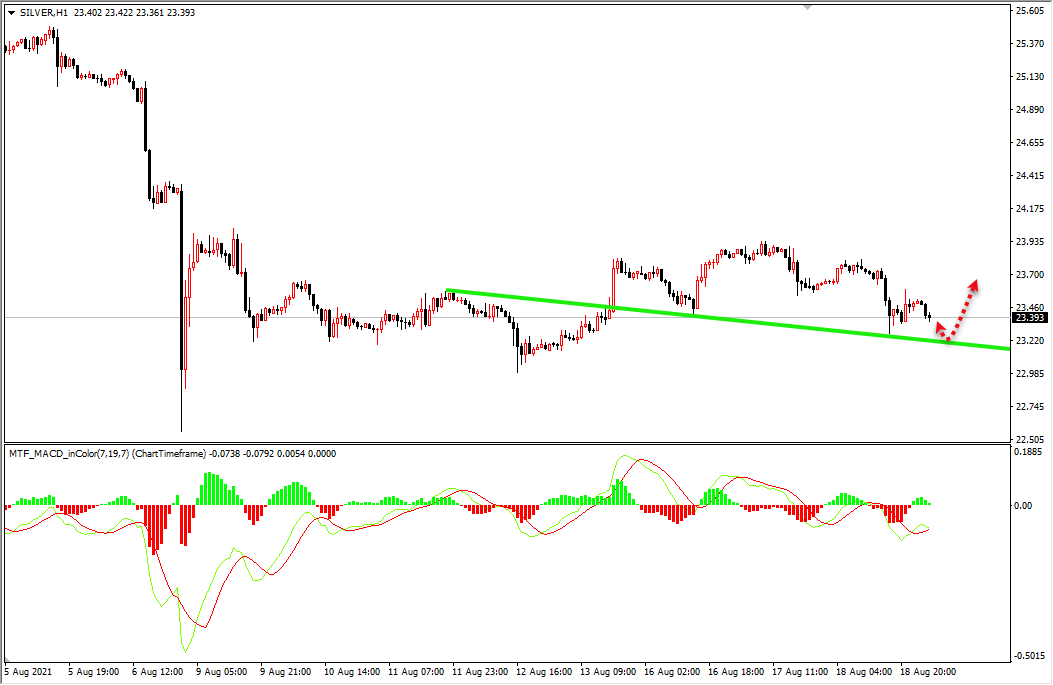Click the 5 Aug 2021 time label
Viewport: 1053px width, 685px height.
[28, 672]
